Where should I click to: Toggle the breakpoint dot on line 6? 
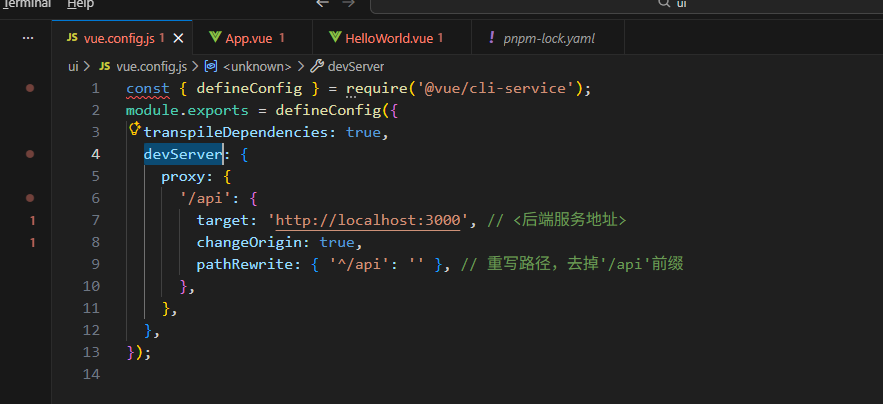tap(30, 198)
